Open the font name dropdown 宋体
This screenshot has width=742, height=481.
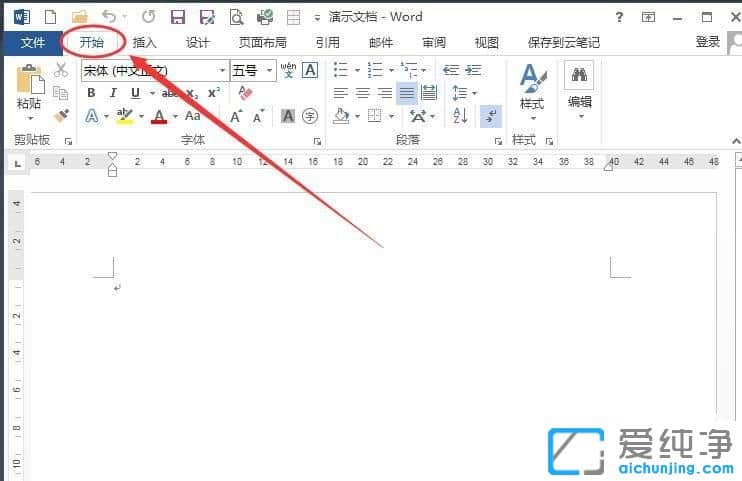coord(222,71)
